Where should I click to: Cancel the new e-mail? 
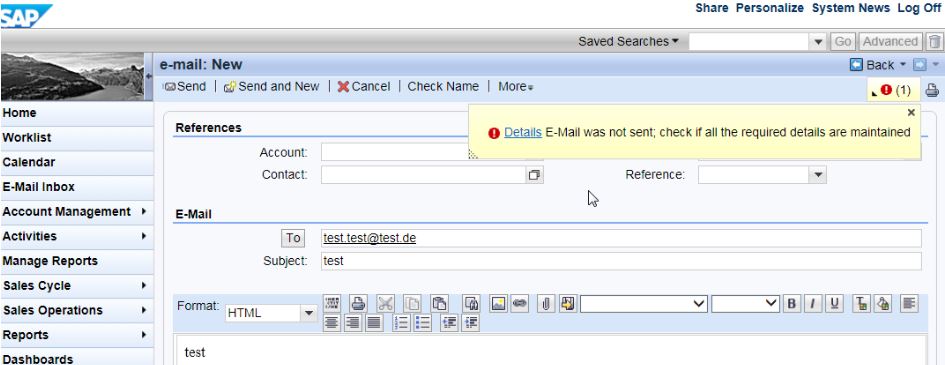coord(364,87)
